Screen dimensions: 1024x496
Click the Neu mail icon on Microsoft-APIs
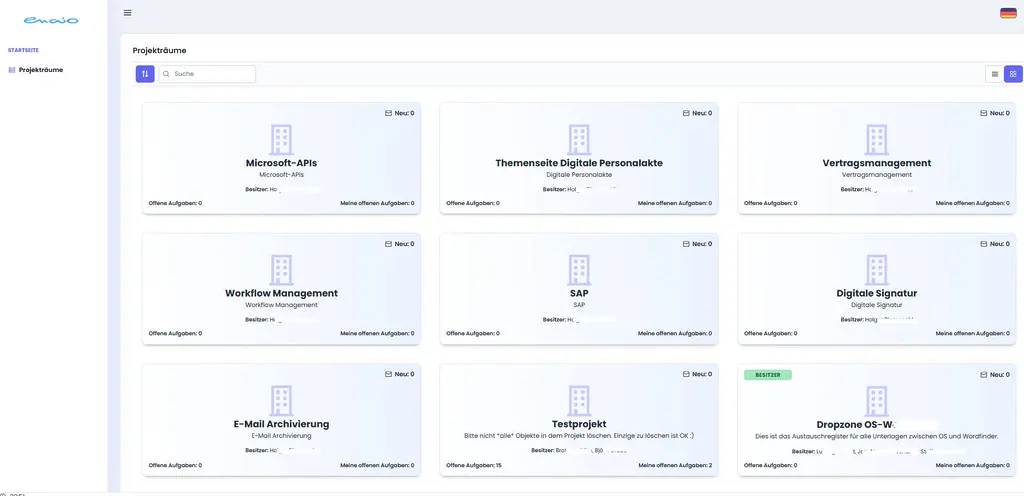point(388,113)
